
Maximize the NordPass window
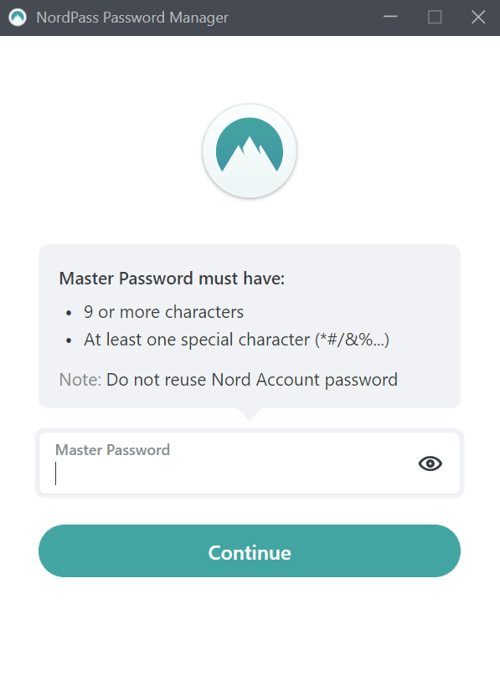(434, 18)
